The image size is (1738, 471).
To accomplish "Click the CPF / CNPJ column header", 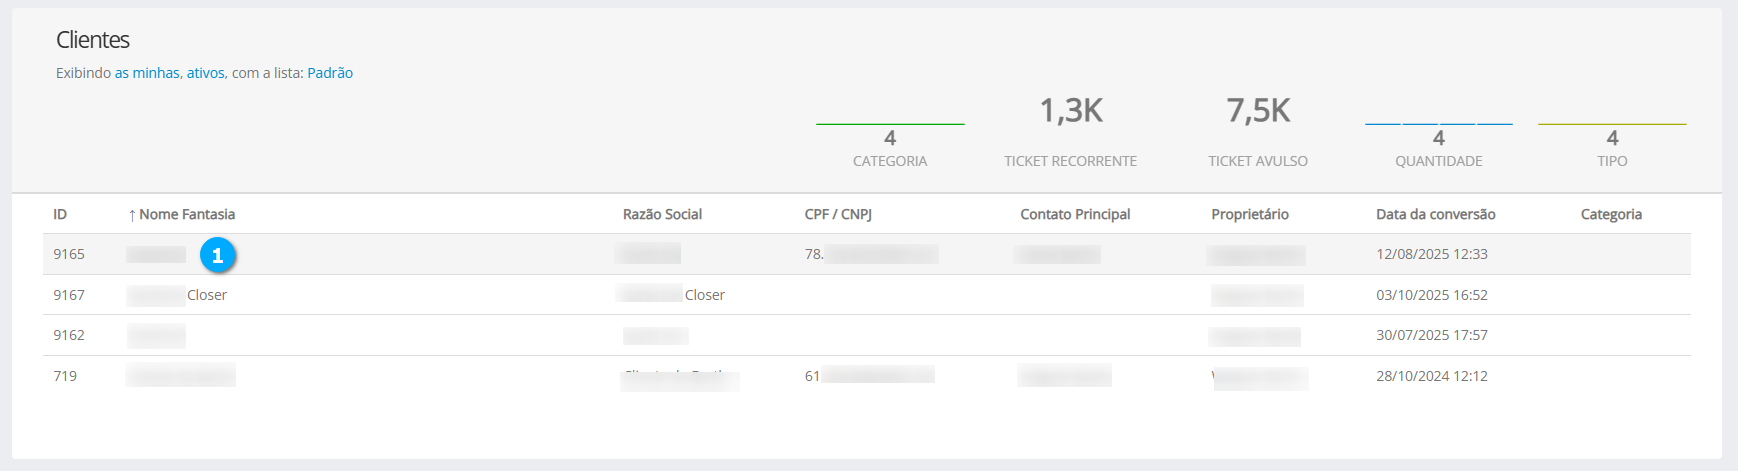I will click(x=838, y=214).
